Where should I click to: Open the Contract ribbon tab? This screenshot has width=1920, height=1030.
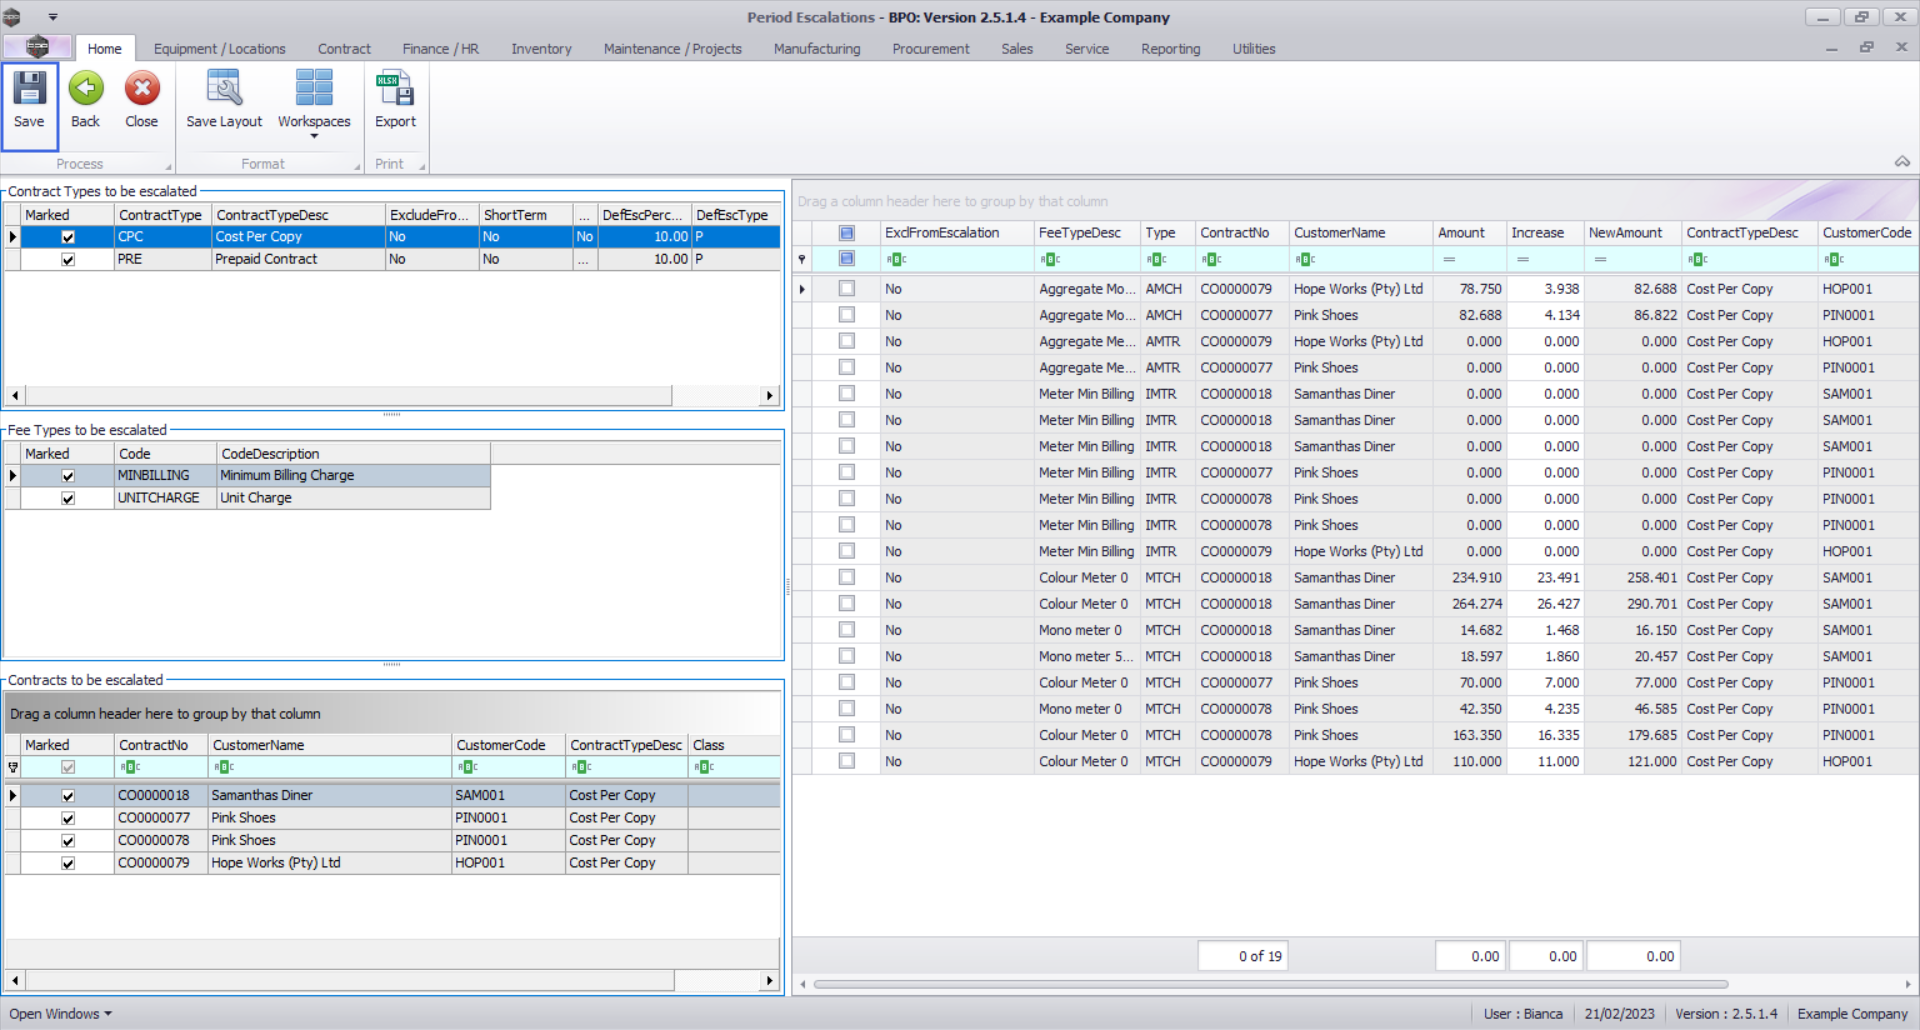[x=344, y=49]
